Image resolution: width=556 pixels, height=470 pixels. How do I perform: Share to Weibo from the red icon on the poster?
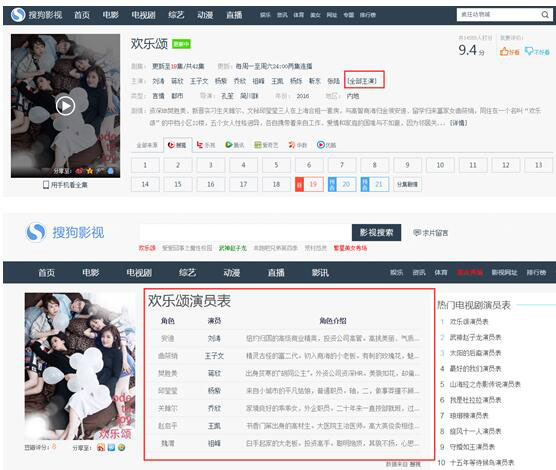coord(79,171)
